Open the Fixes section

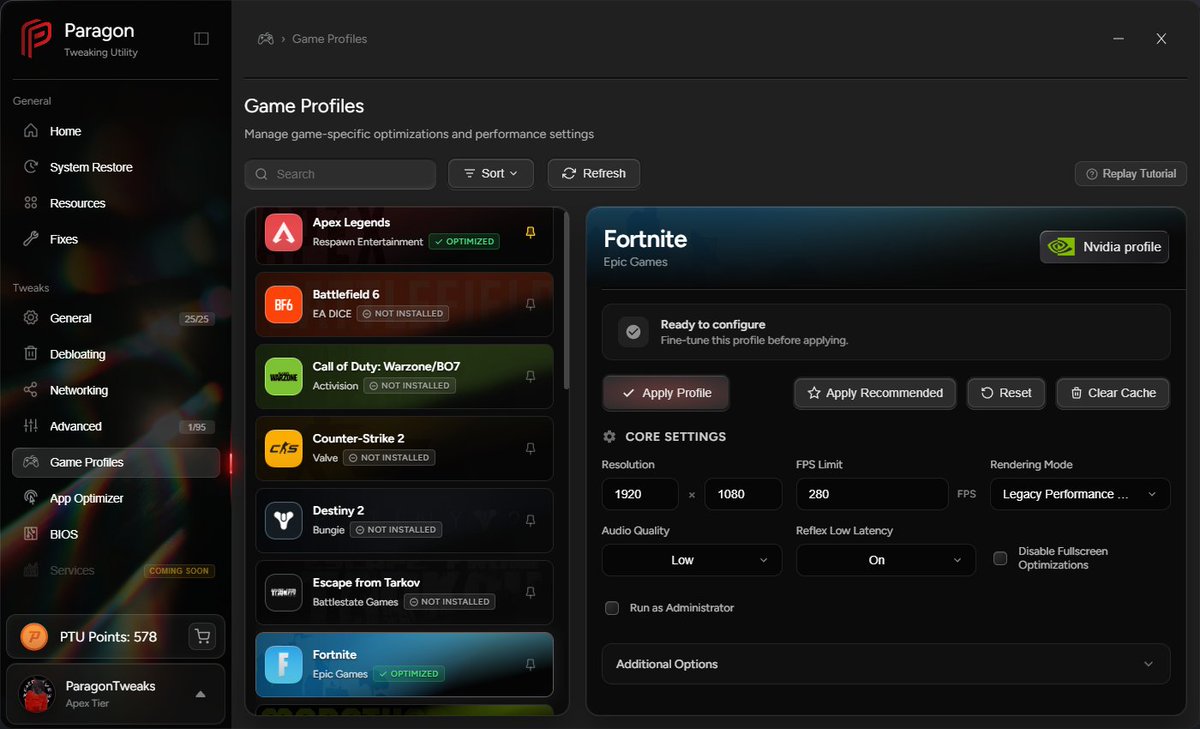116,239
